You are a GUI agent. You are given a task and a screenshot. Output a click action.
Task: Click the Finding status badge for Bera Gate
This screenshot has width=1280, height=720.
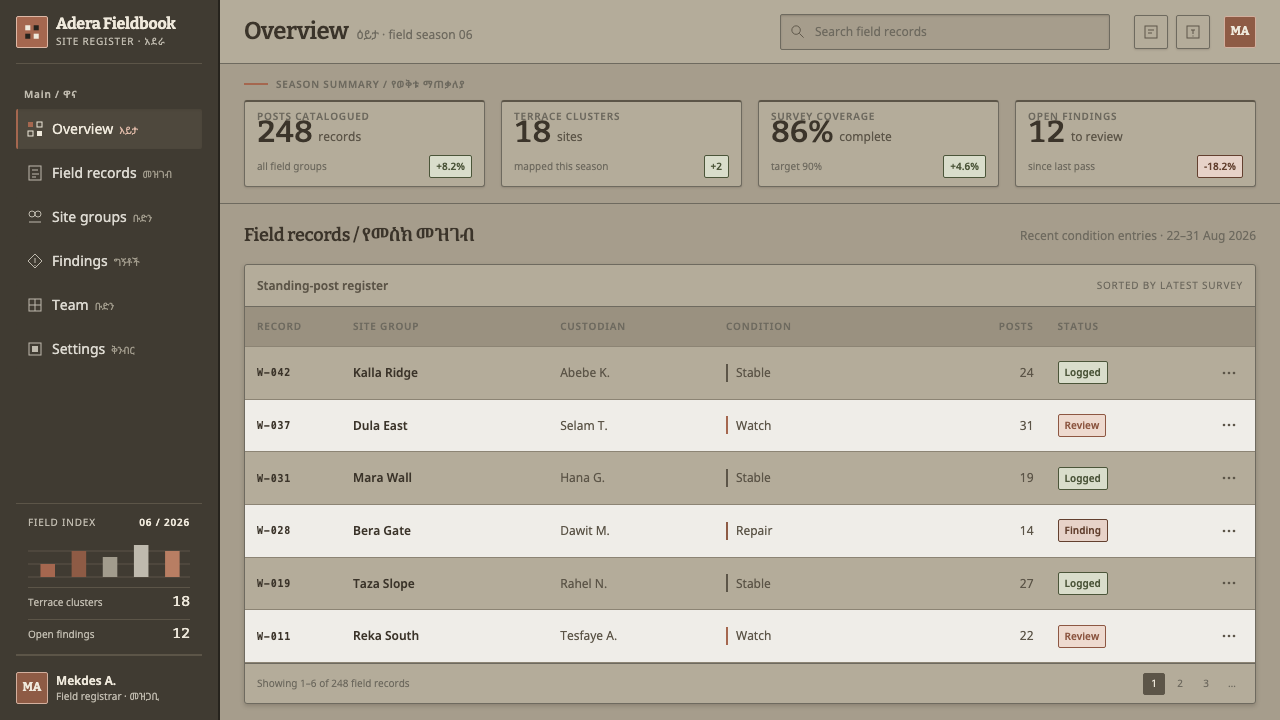pyautogui.click(x=1083, y=531)
